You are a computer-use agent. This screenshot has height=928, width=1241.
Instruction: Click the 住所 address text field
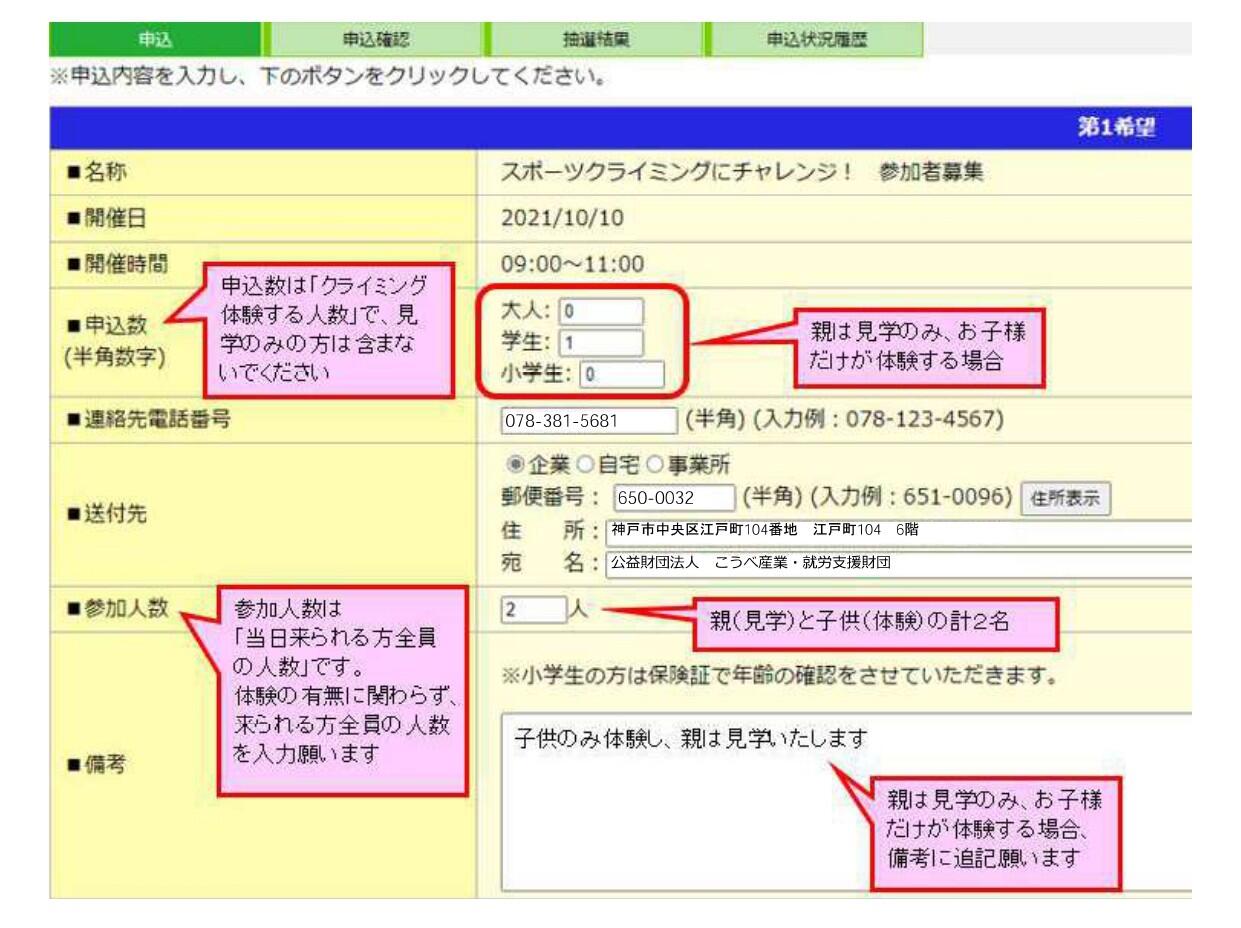pos(900,531)
